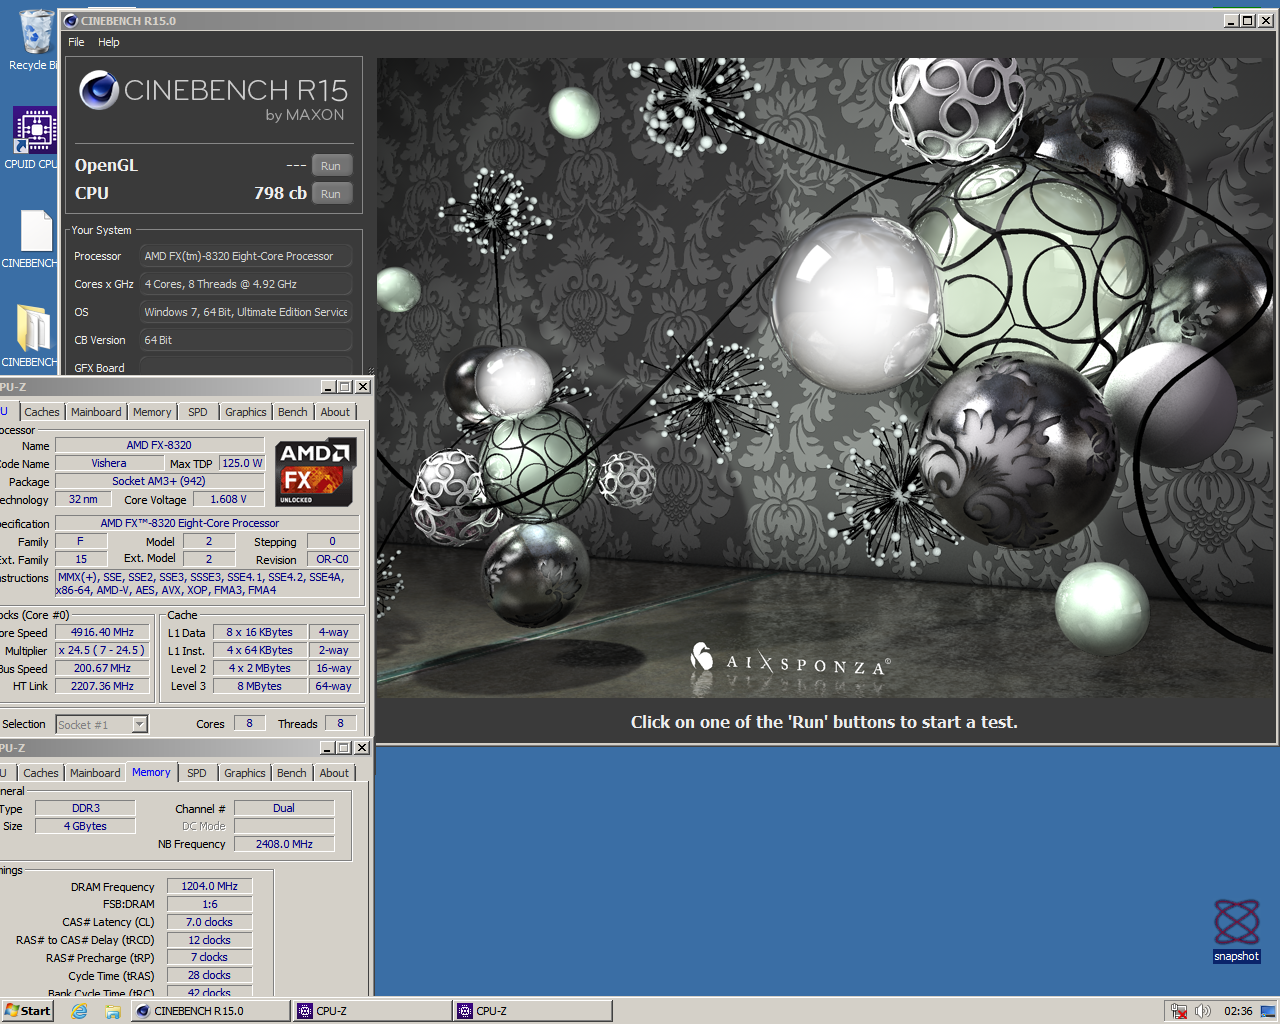Screen dimensions: 1280x1024
Task: Switch to Caches tab in the upper CPU-Z window
Action: 42,412
